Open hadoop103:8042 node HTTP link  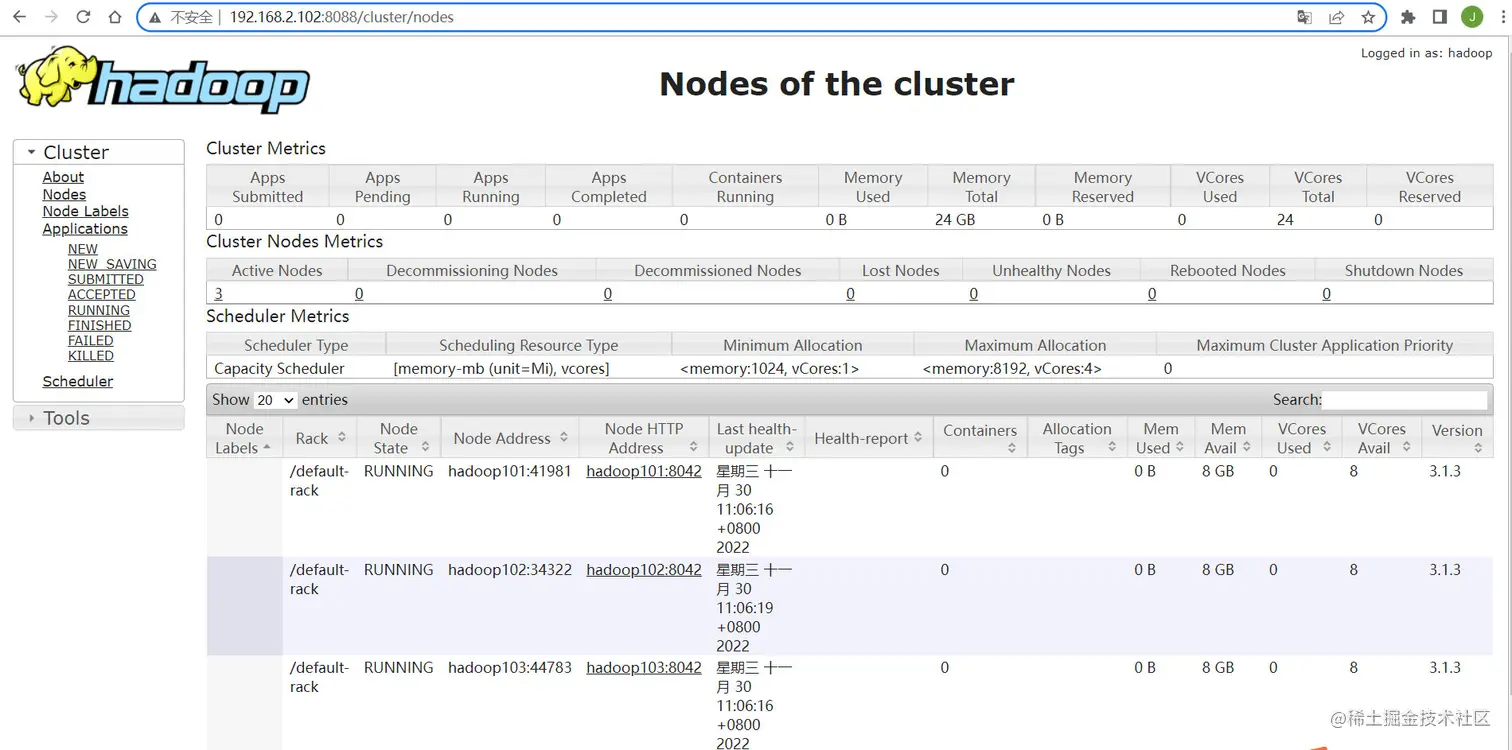644,668
